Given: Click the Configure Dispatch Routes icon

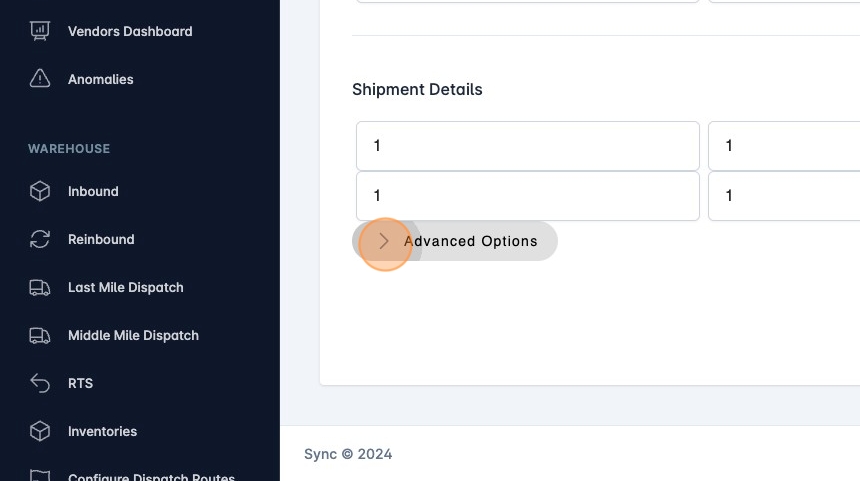Looking at the screenshot, I should pos(40,475).
